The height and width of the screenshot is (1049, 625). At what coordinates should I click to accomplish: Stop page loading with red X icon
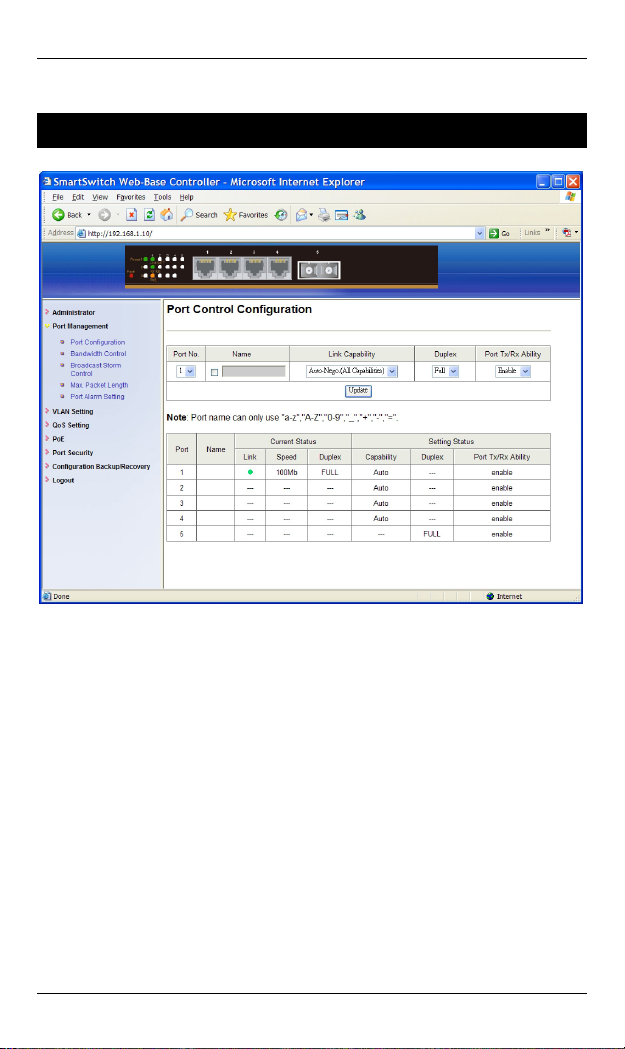pos(132,215)
